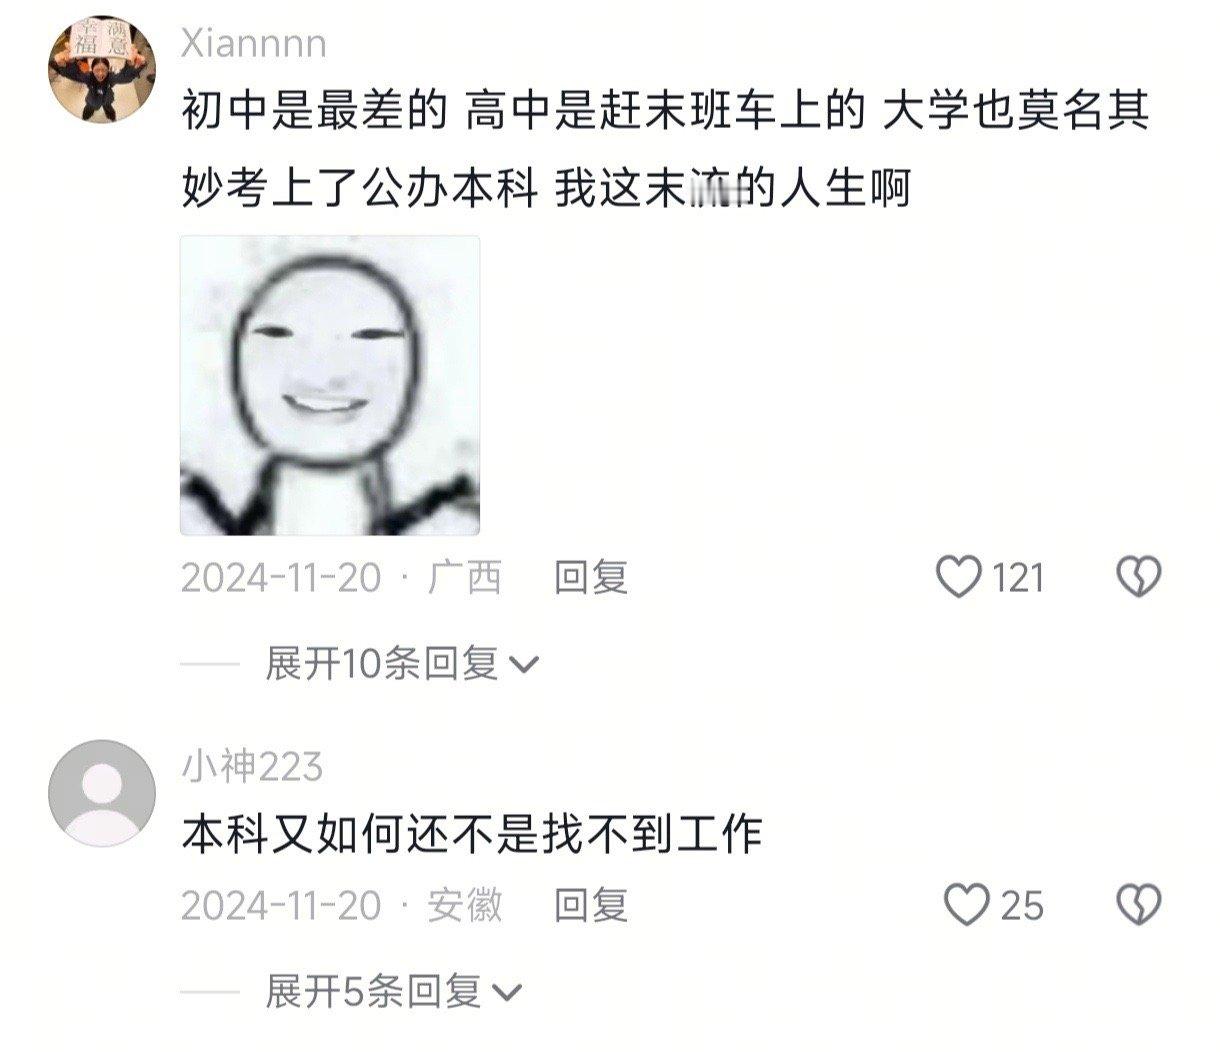View the smiling stick figure meme image
The width and height of the screenshot is (1220, 1052).
(330, 386)
